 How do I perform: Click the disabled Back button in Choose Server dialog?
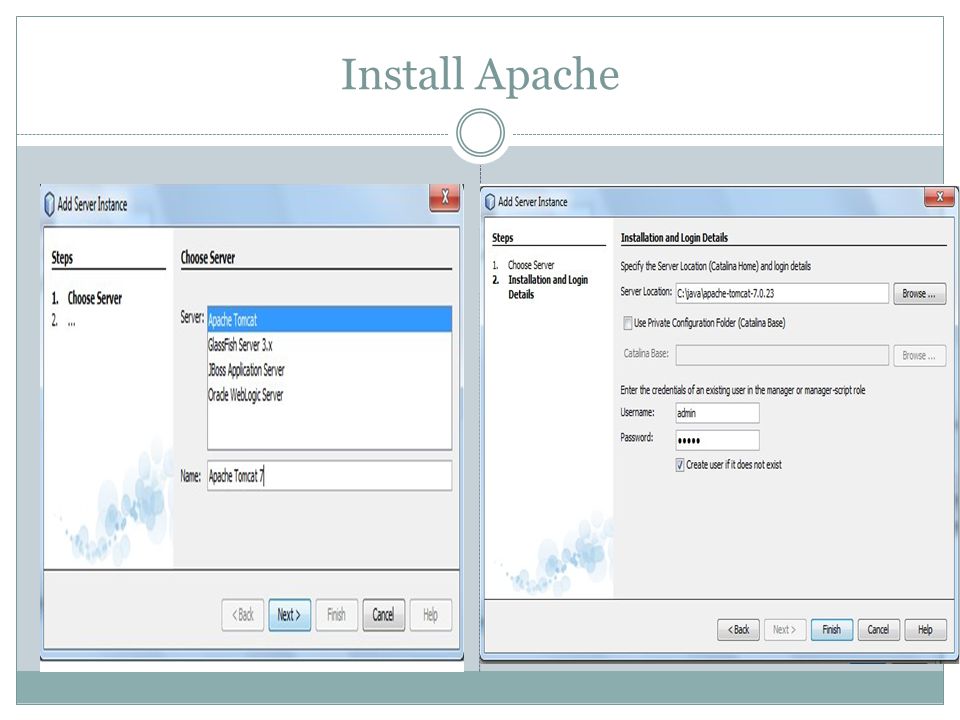point(243,615)
